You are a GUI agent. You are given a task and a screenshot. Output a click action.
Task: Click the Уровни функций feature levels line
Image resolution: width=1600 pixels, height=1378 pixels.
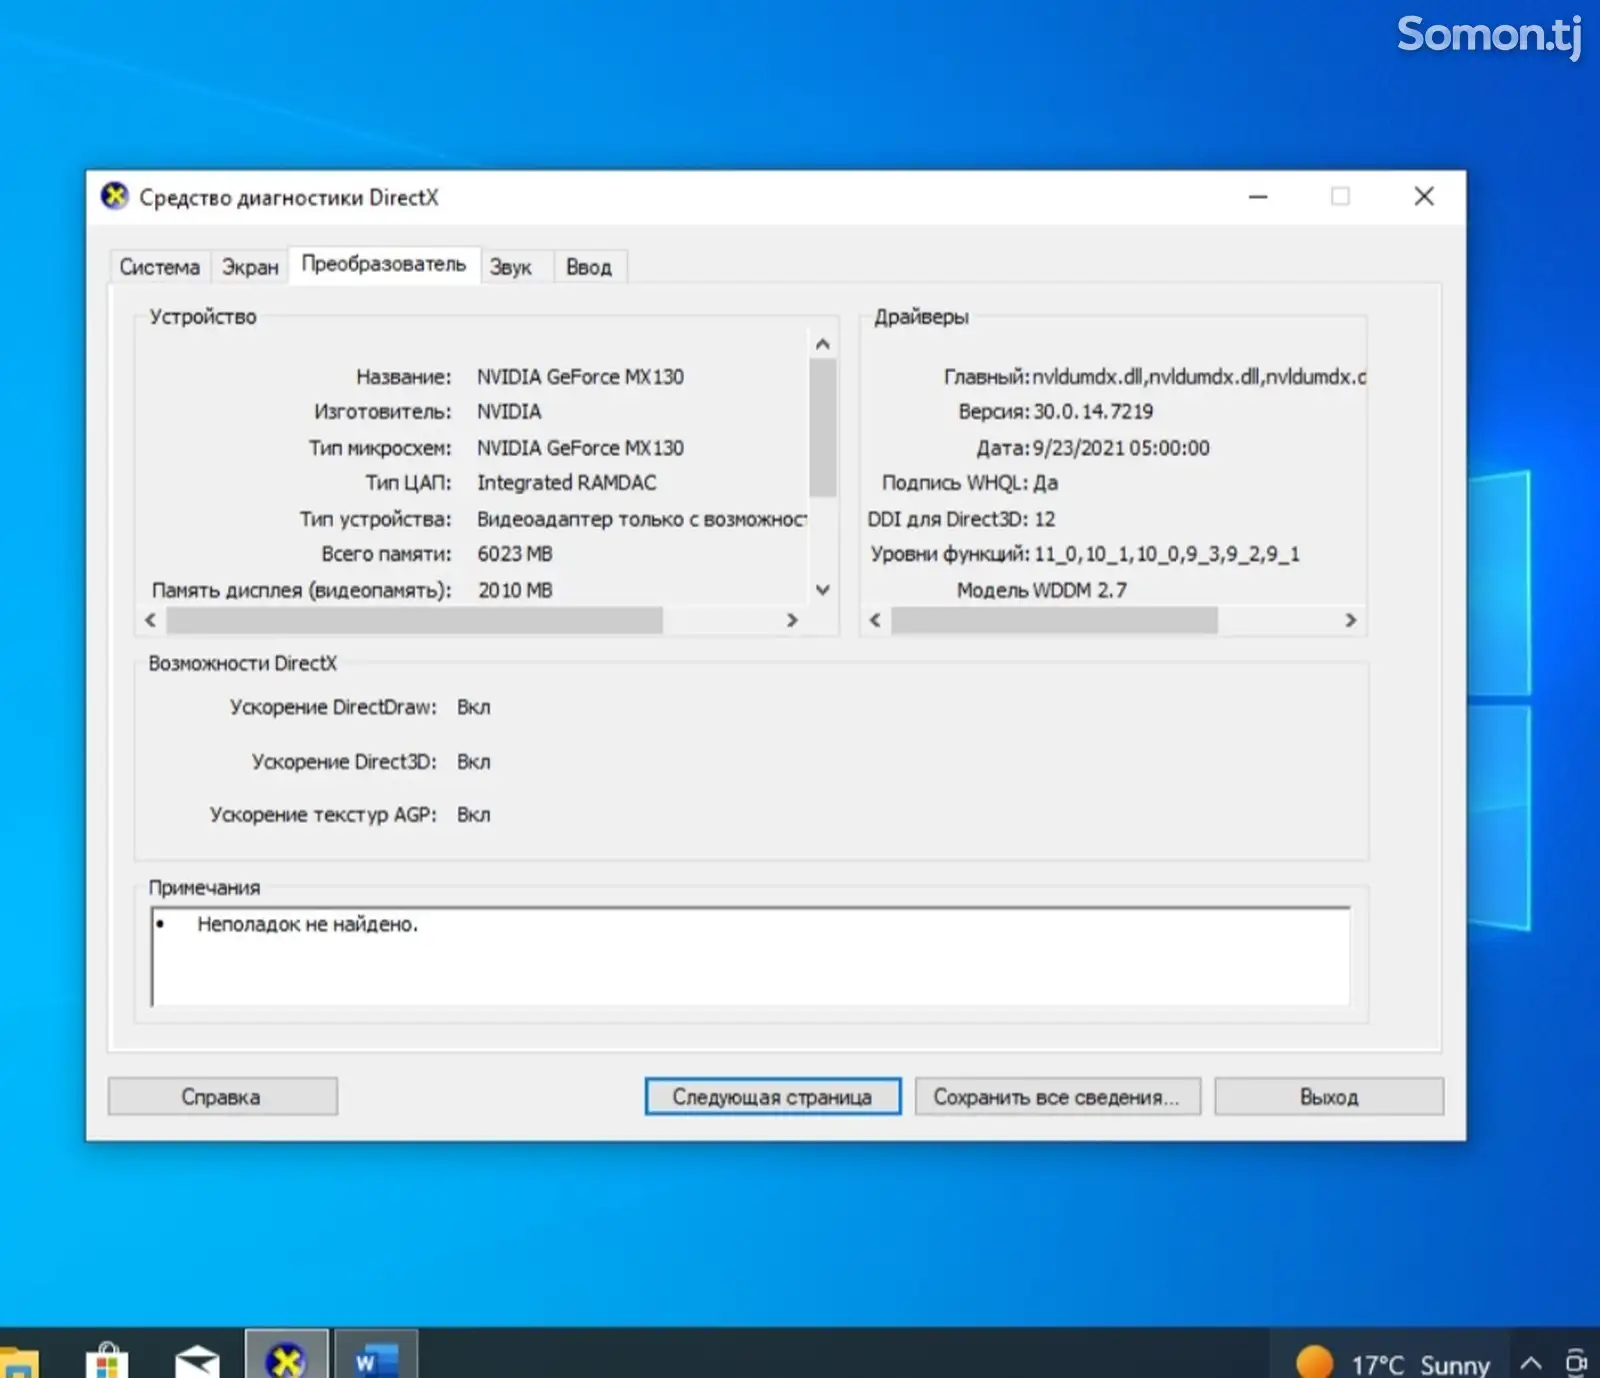[x=1085, y=554]
